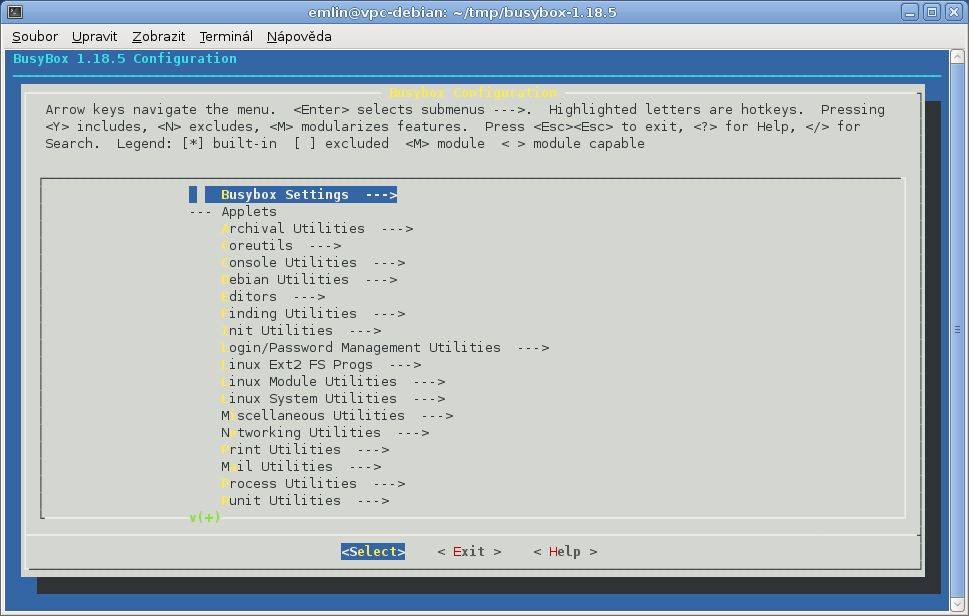The image size is (969, 616).
Task: Click the <Select> button
Action: 373,552
